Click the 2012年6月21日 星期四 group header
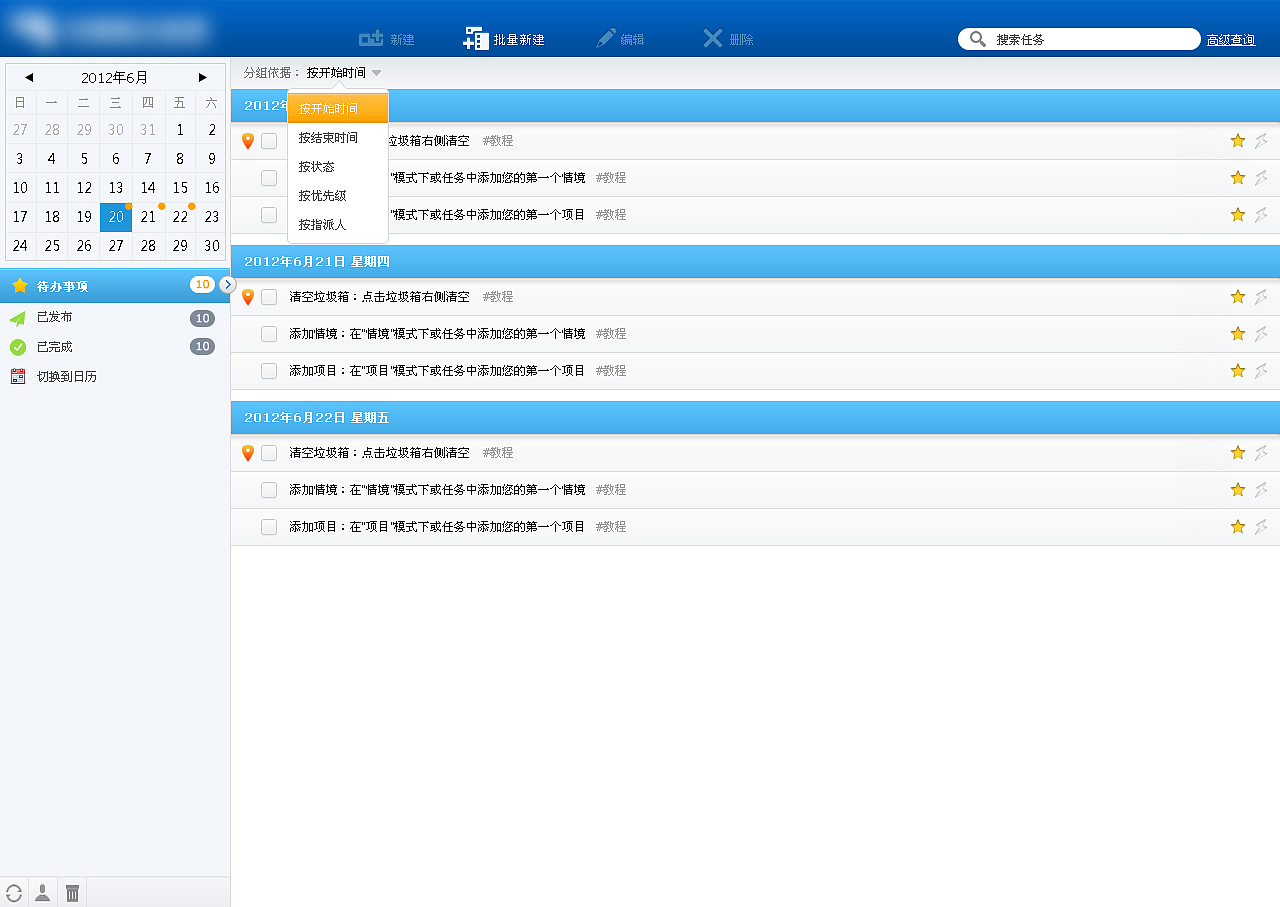1280x907 pixels. click(x=755, y=261)
